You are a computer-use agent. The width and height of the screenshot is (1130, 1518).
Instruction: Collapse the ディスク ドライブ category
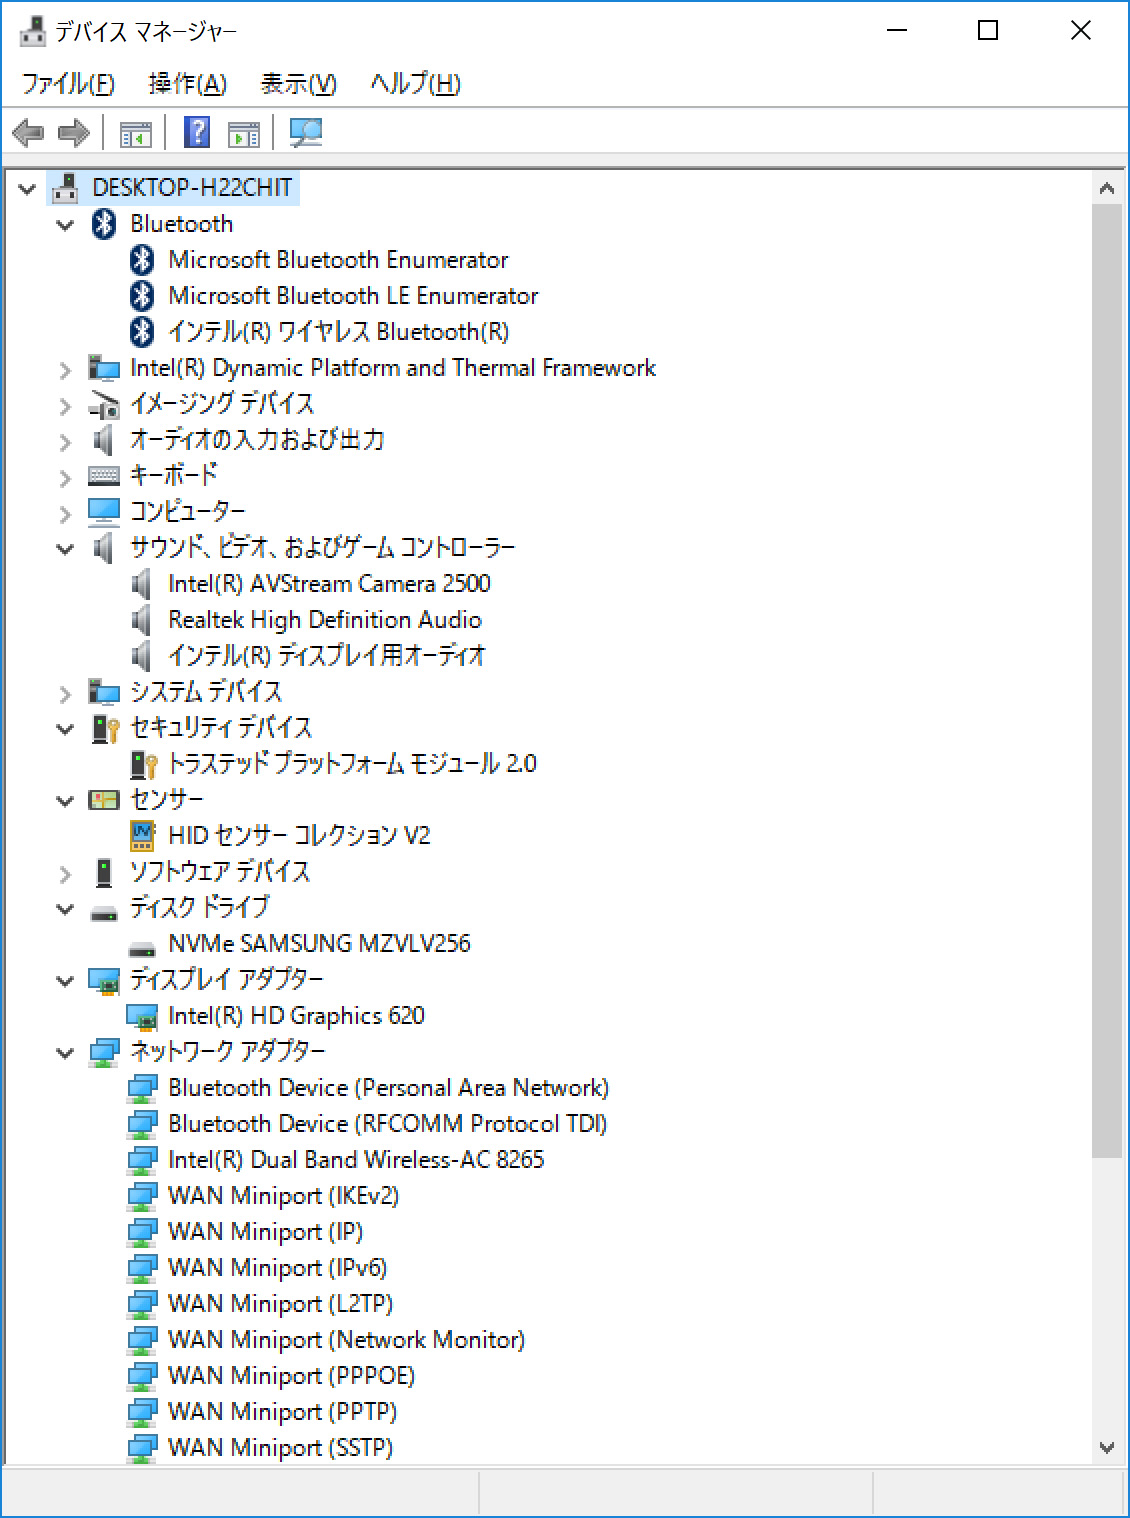pyautogui.click(x=65, y=909)
